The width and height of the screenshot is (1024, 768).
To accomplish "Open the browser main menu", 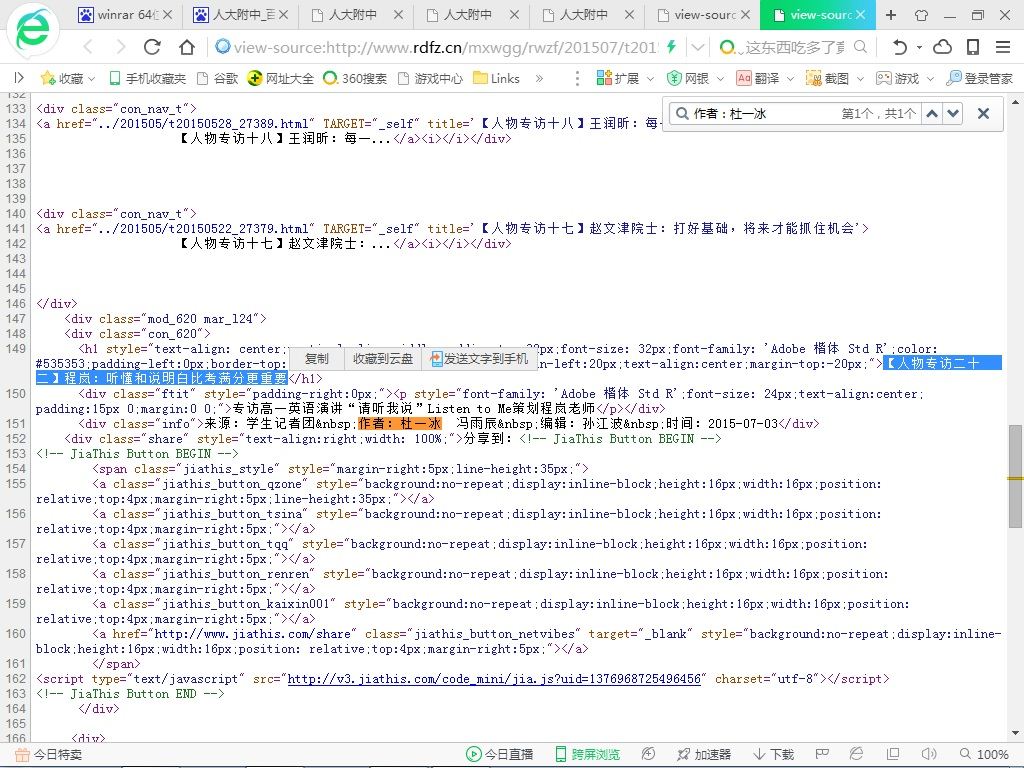I will (x=1003, y=47).
